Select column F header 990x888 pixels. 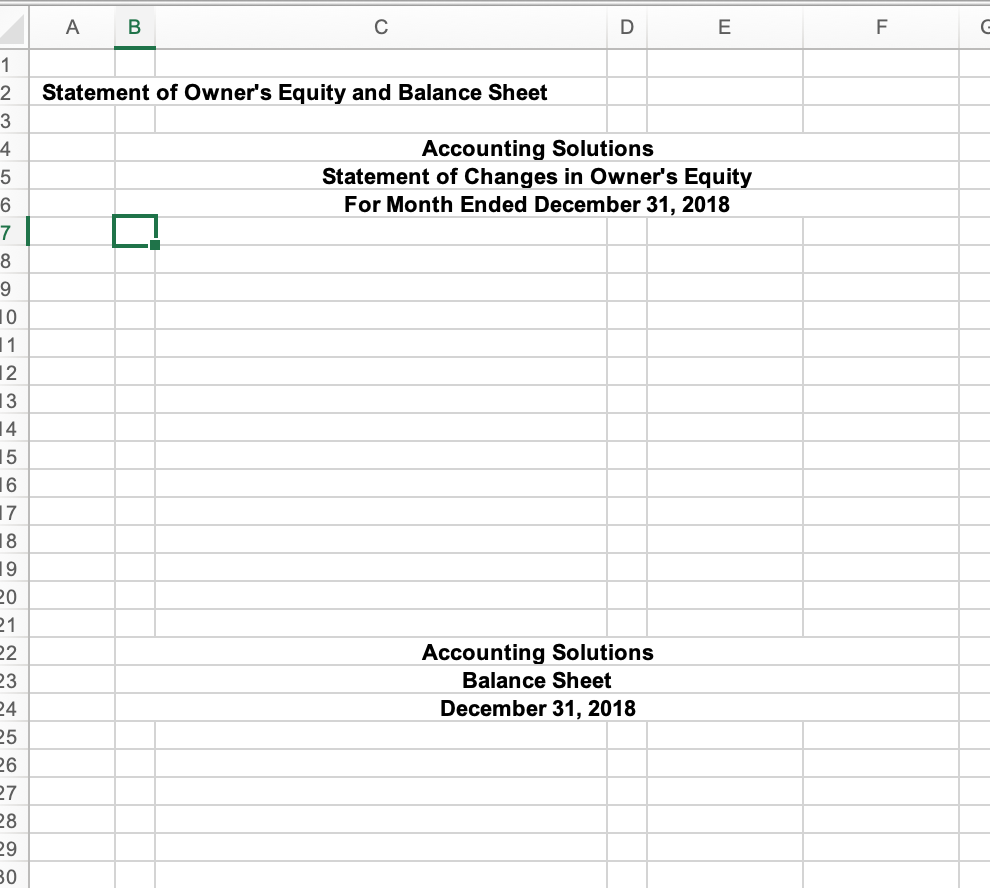tap(881, 27)
